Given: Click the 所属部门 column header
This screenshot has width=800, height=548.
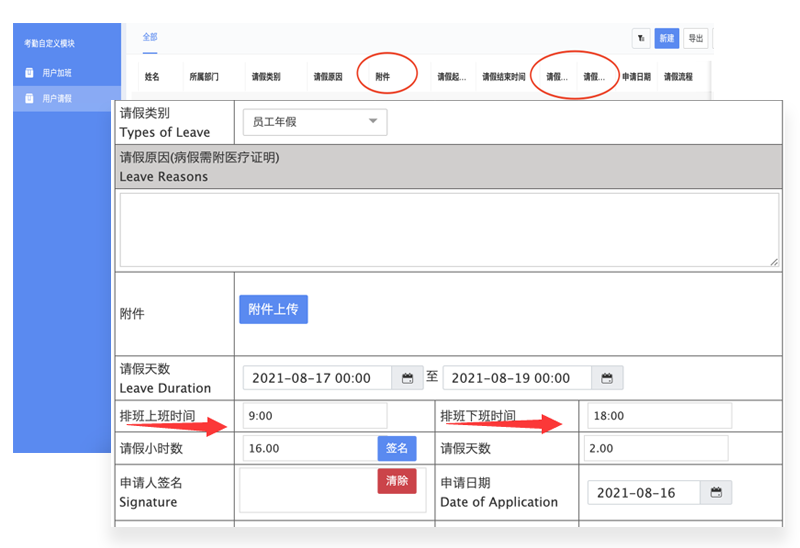Looking at the screenshot, I should 204,77.
